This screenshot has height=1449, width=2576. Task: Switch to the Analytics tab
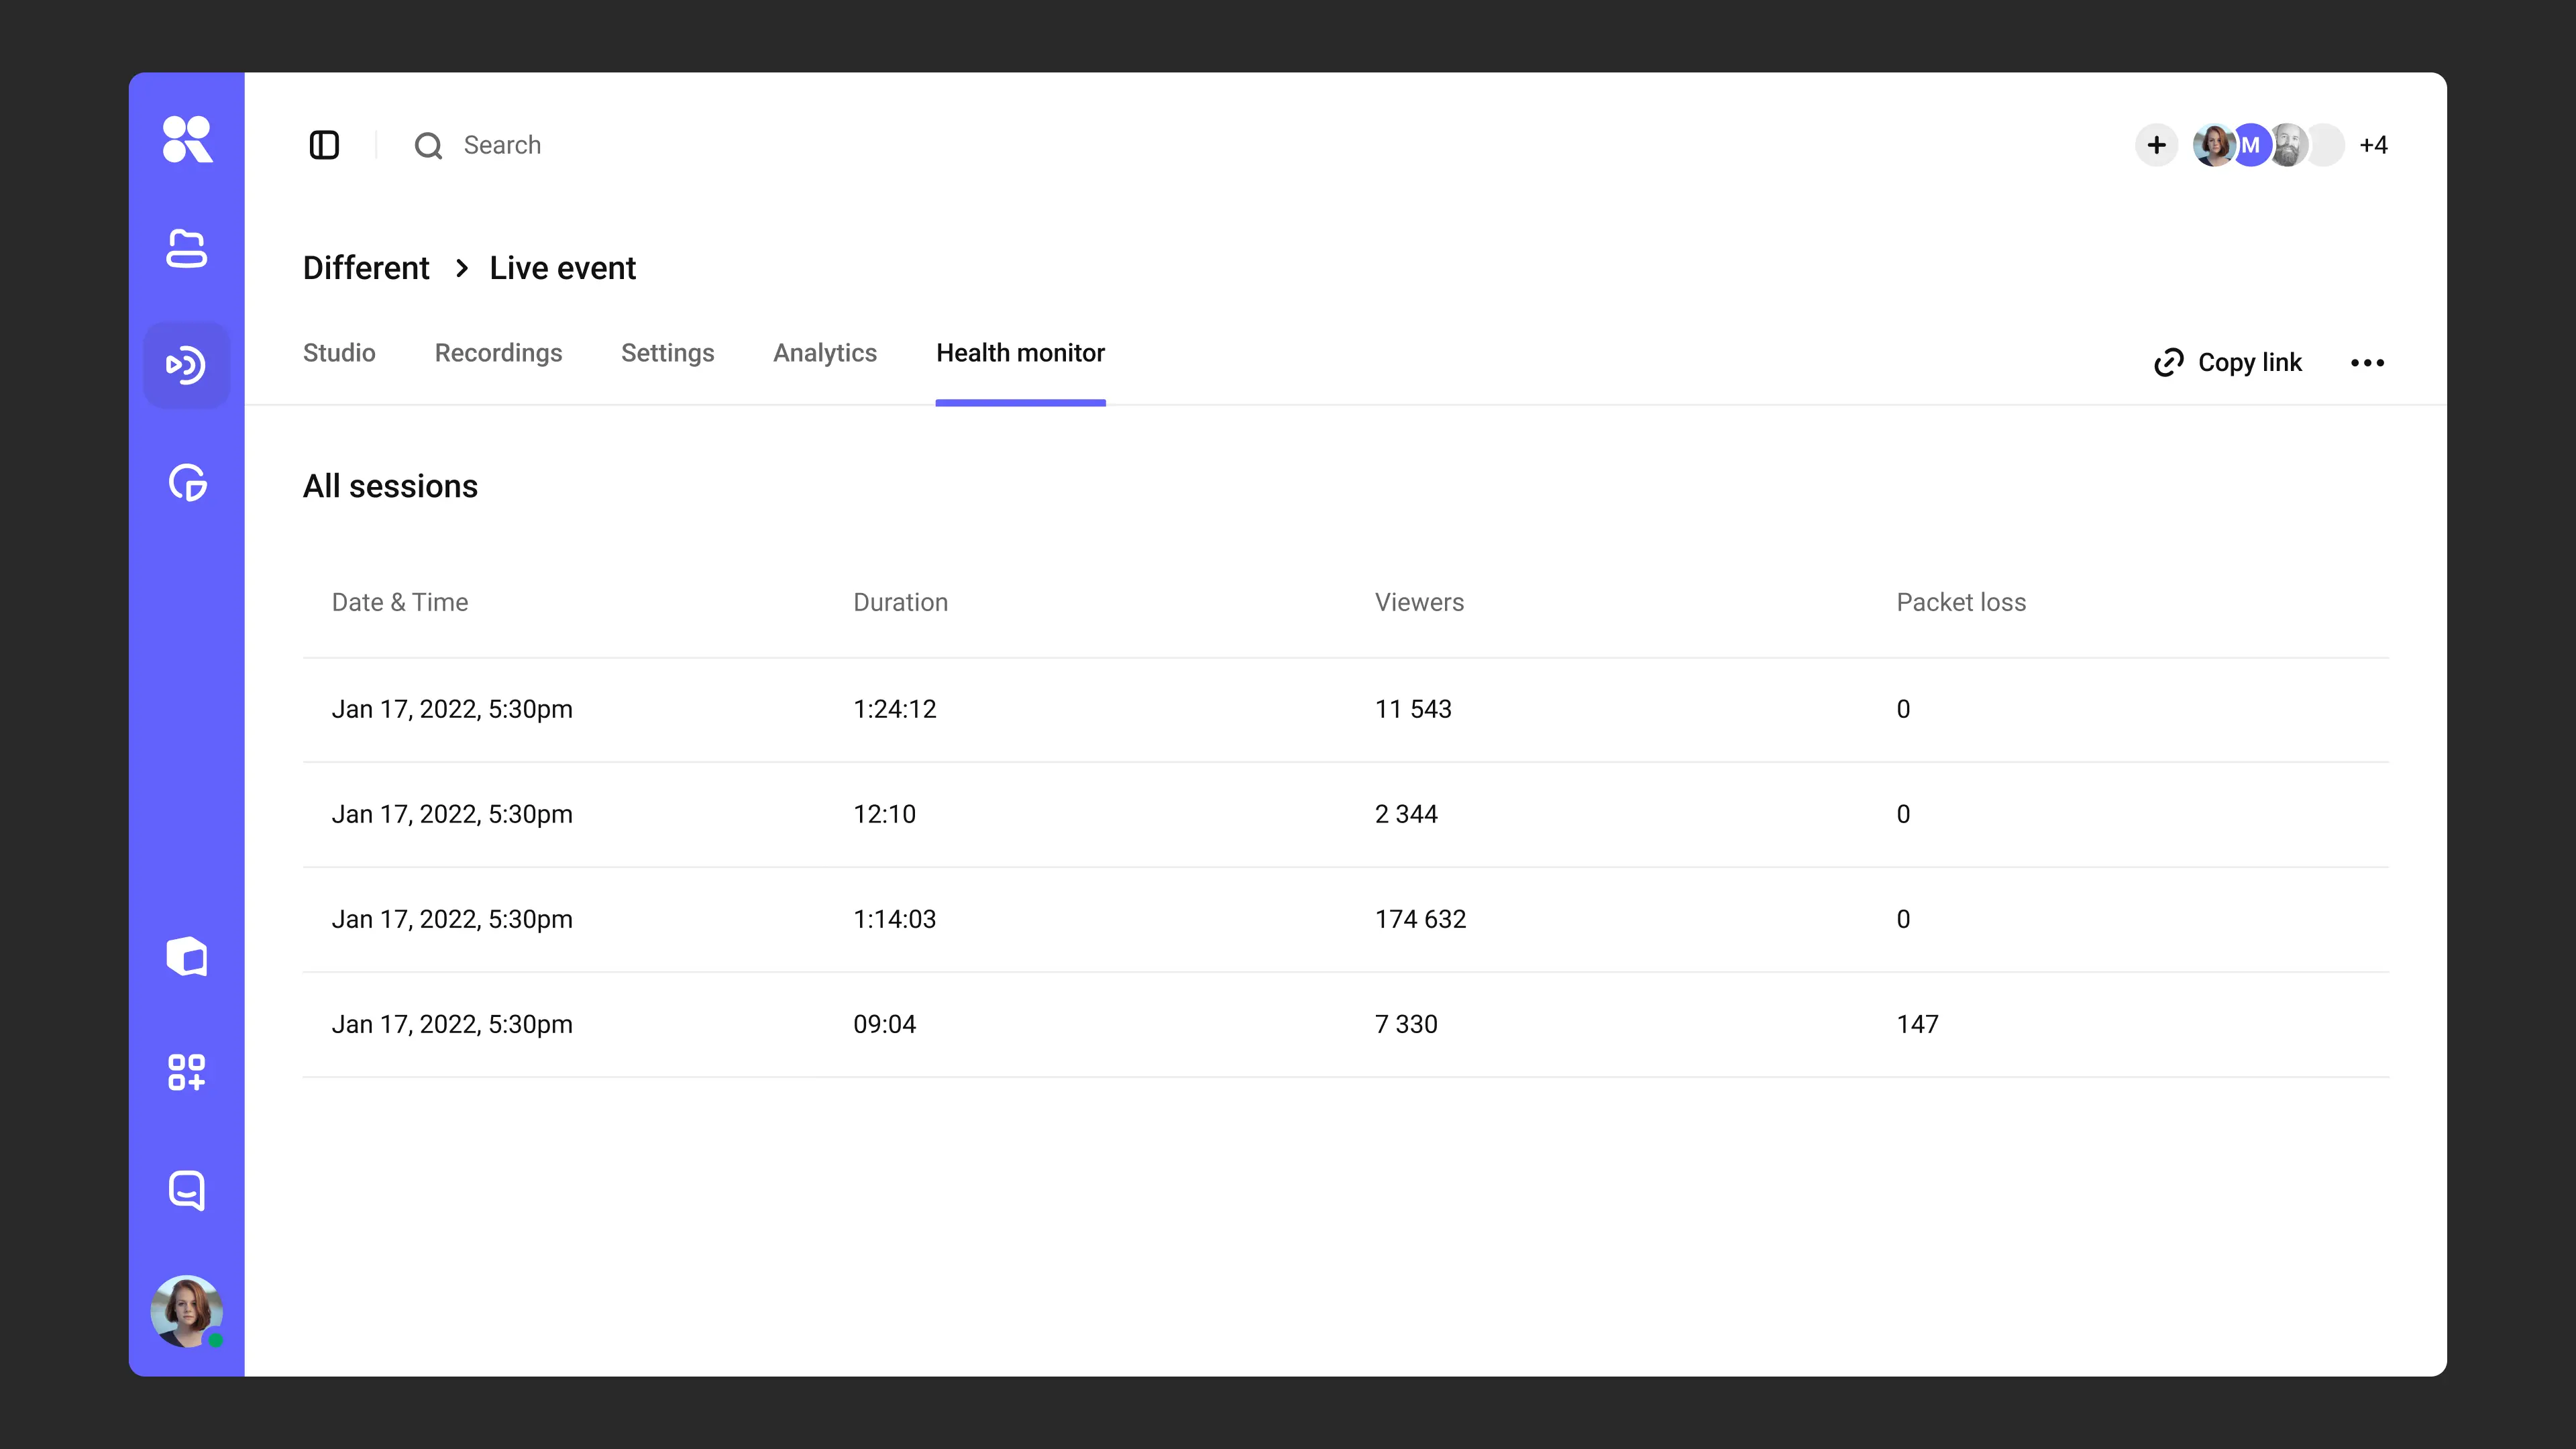[x=825, y=353]
